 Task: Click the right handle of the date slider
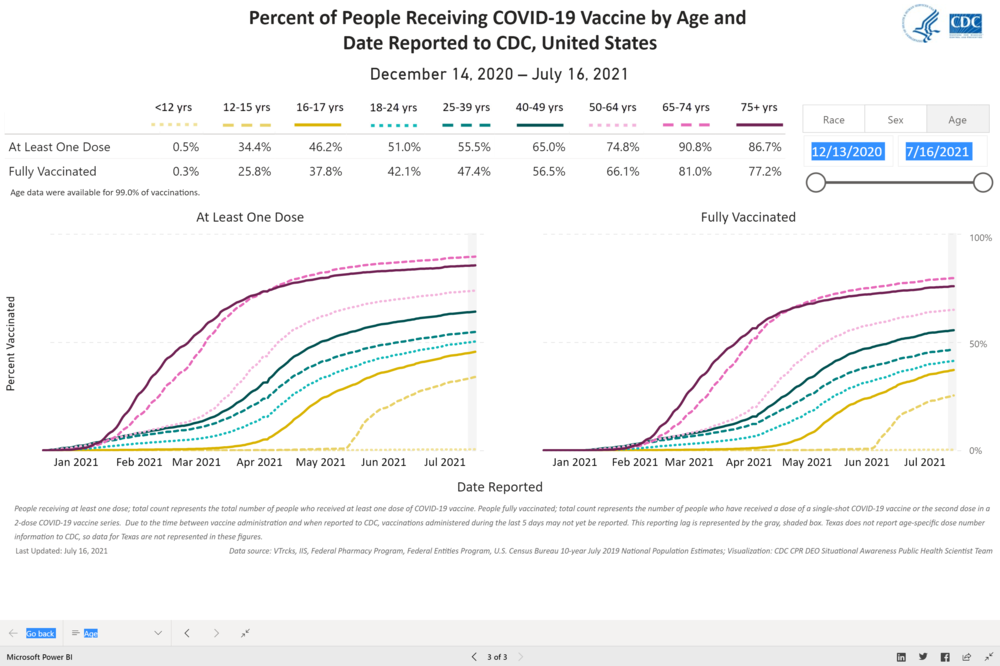point(983,182)
